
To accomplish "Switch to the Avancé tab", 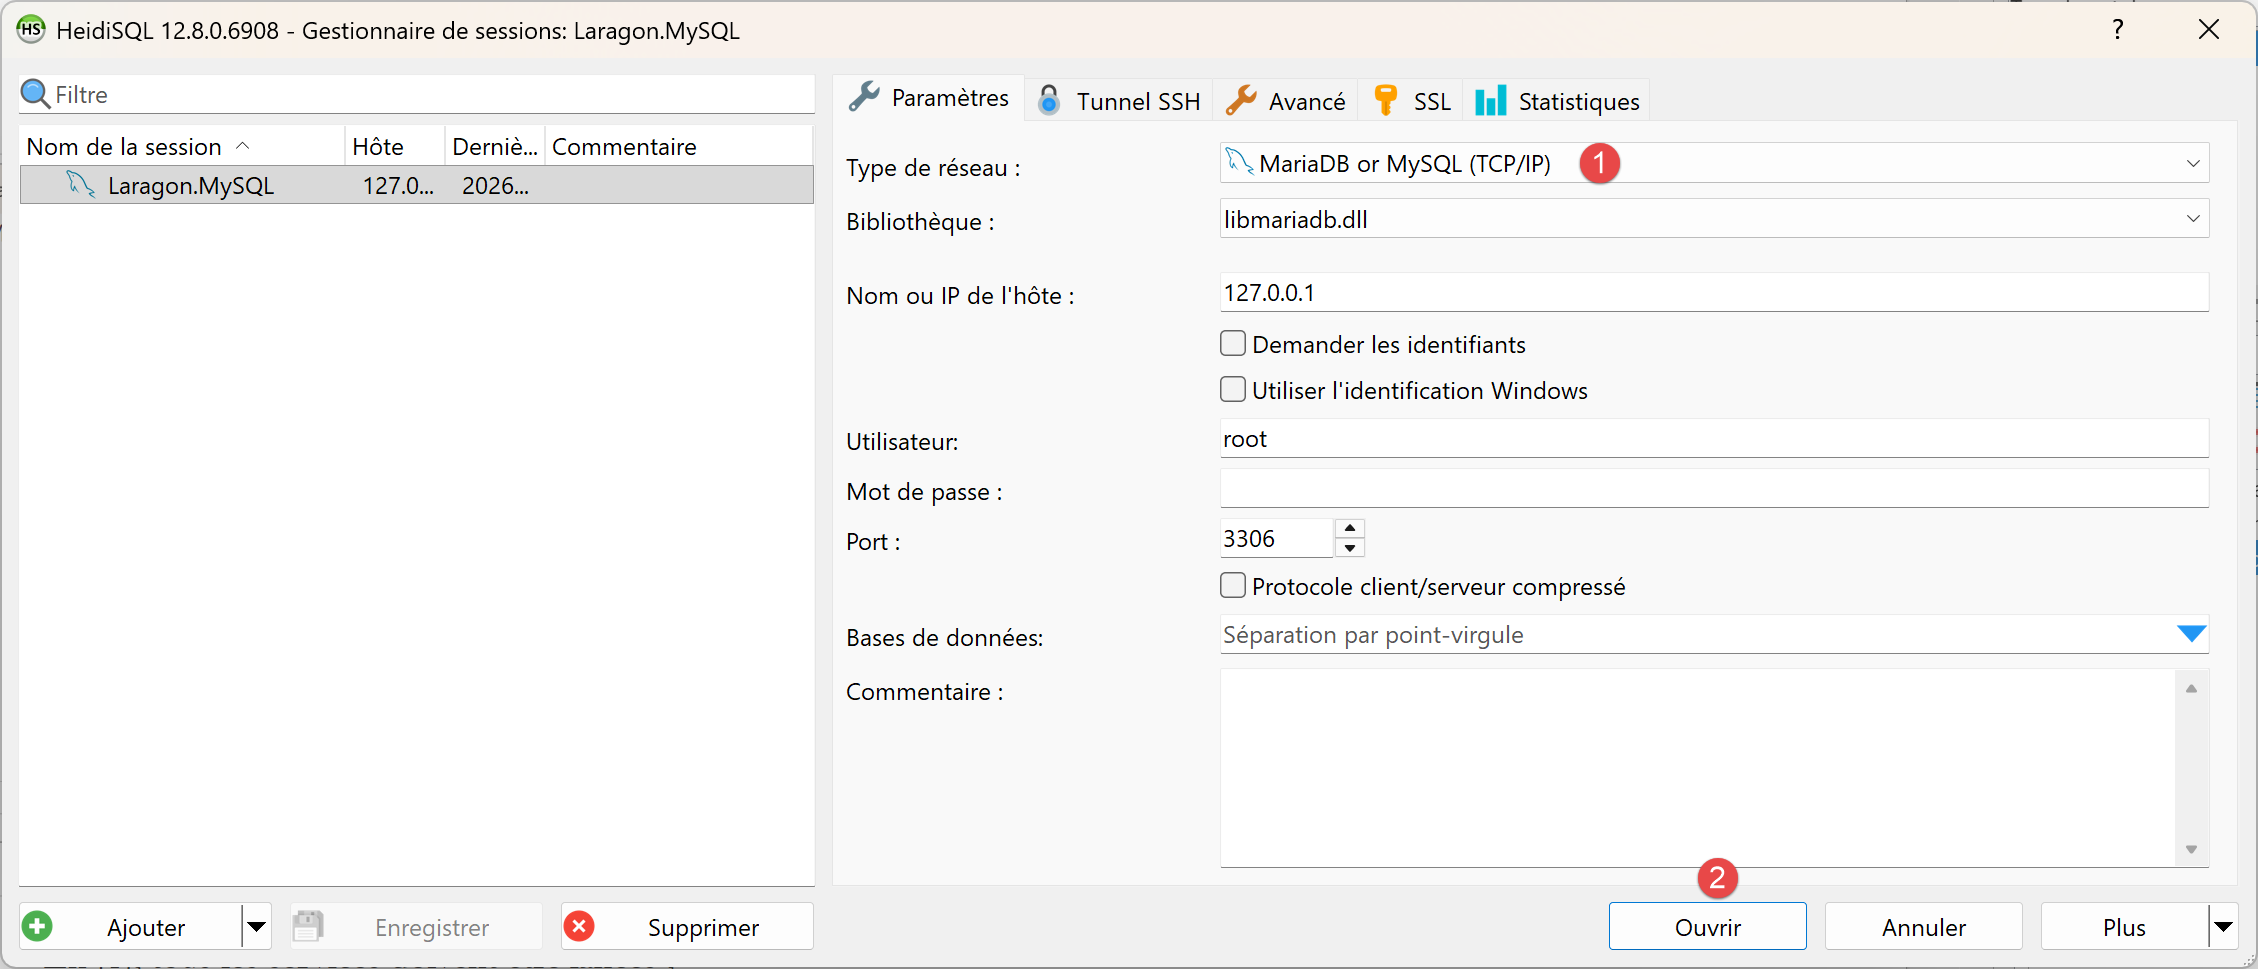I will 1286,100.
